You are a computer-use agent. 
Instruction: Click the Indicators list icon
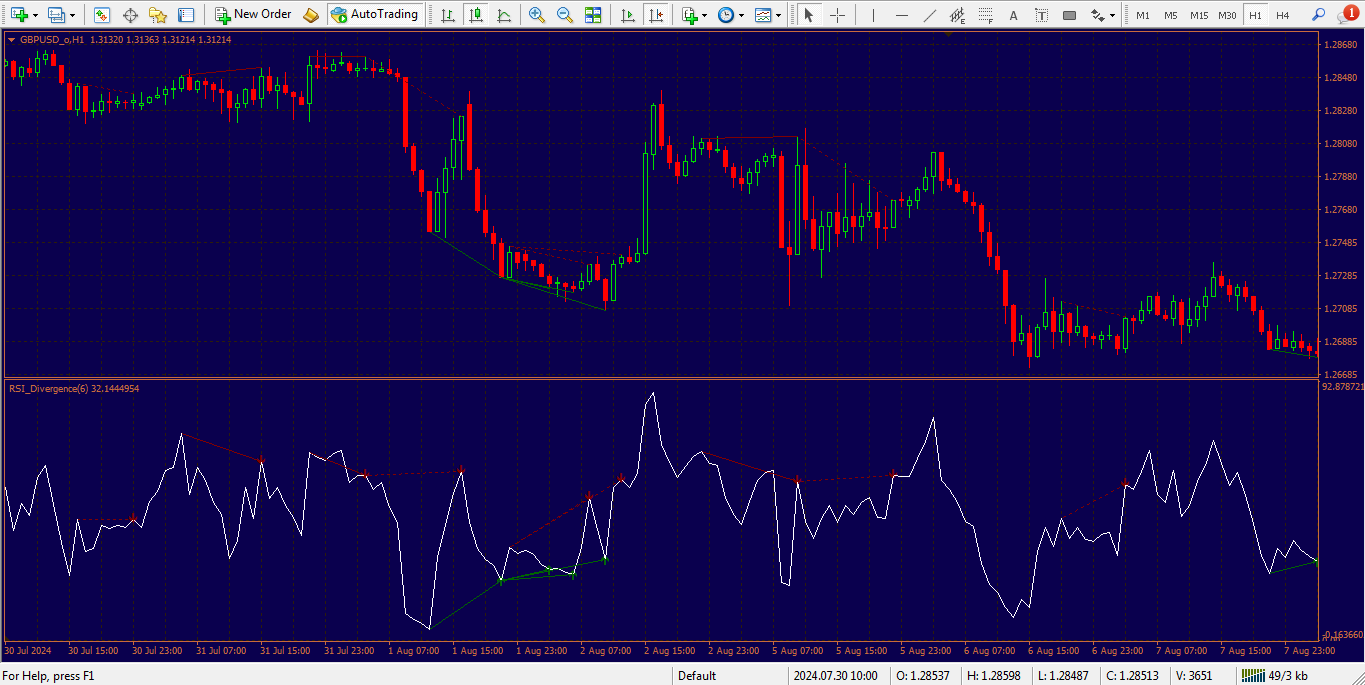coord(689,14)
